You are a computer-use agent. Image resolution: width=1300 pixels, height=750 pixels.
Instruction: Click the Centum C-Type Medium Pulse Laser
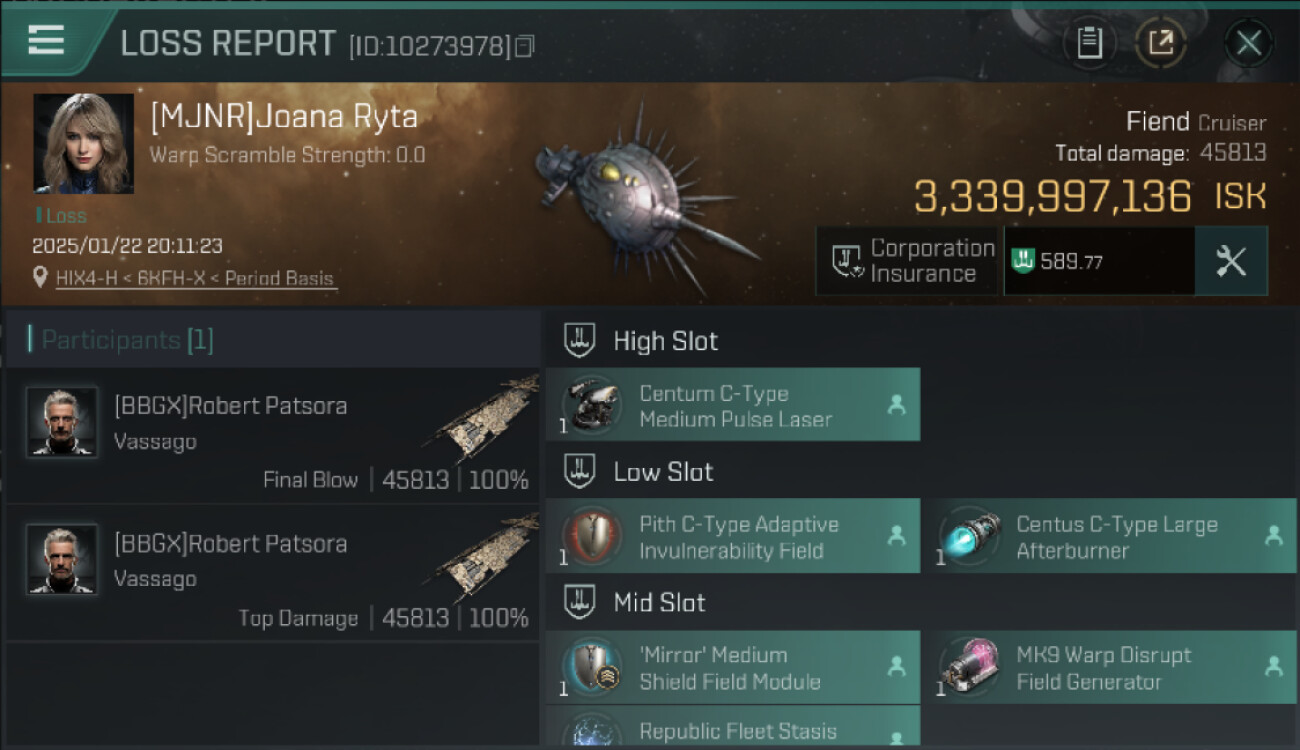[733, 406]
